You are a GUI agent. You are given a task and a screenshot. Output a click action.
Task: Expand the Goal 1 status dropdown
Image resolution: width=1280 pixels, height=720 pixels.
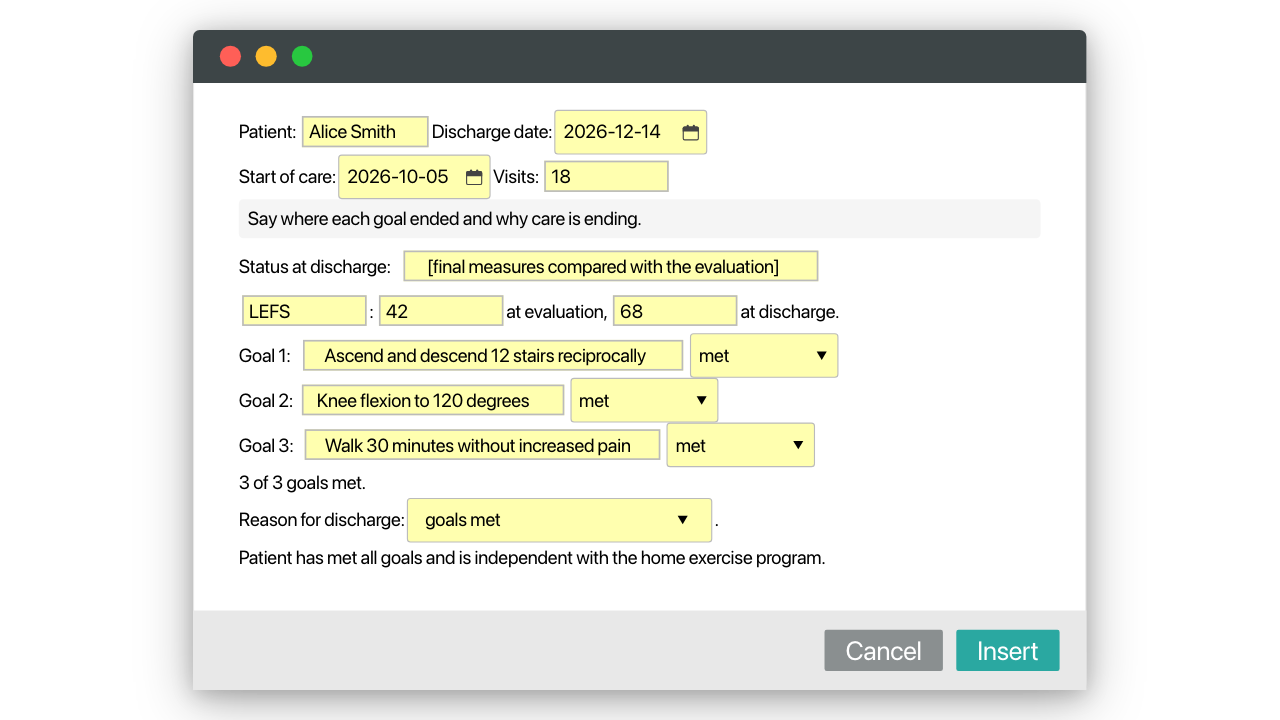764,356
